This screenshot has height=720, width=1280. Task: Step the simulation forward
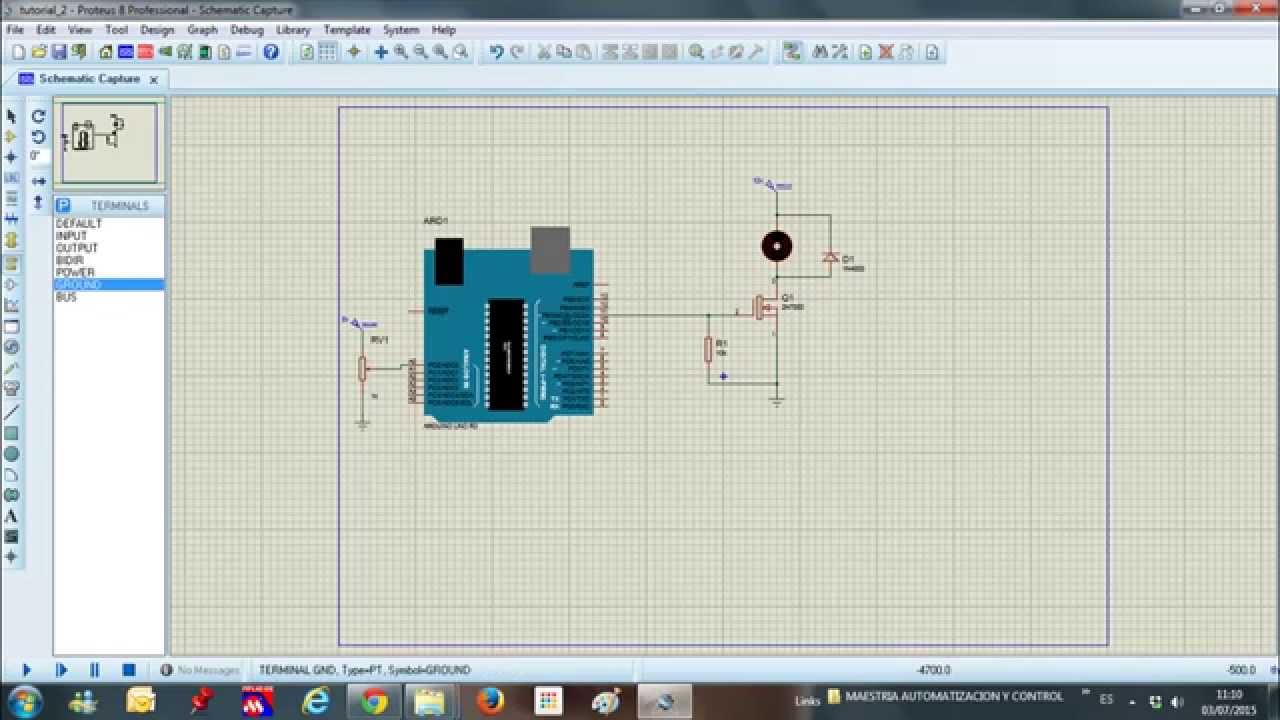(61, 670)
